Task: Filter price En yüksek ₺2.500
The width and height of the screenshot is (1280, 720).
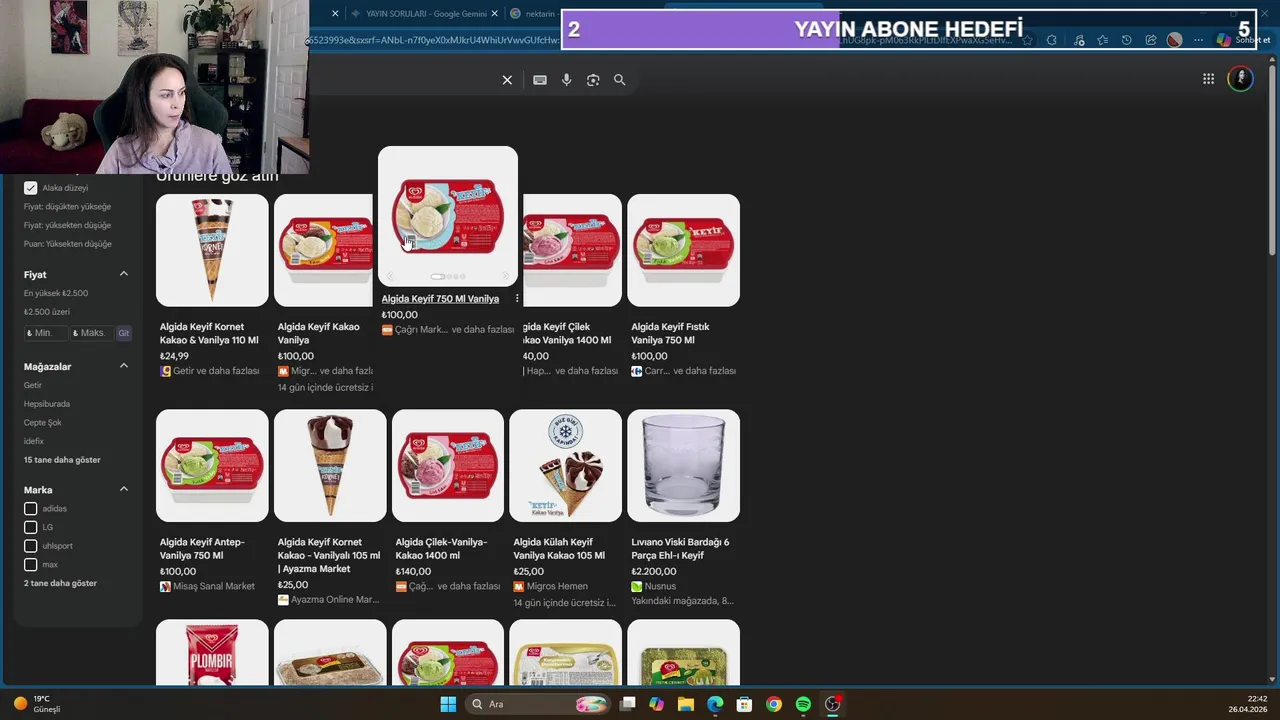Action: pyautogui.click(x=56, y=293)
